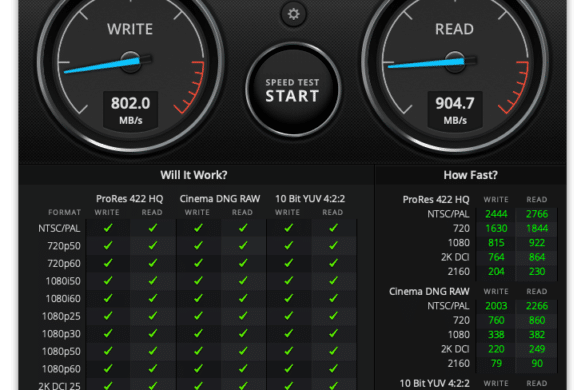Click Cinema DNG 2K DCI read value 249
Screen dimensions: 585x390
(x=537, y=349)
